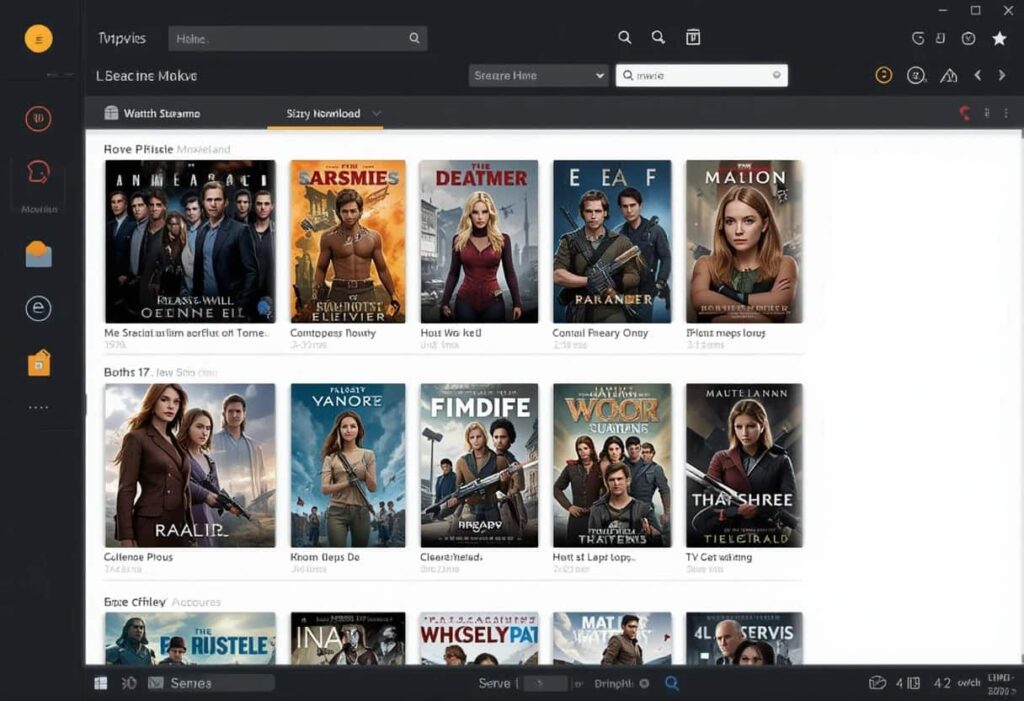The image size is (1024, 701).
Task: Focus the Holne search input
Action: (x=298, y=39)
